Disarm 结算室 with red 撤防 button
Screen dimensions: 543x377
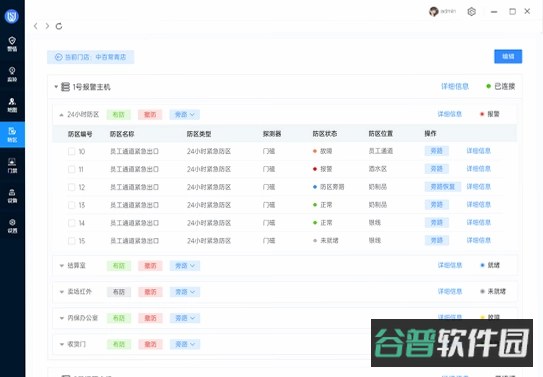pyautogui.click(x=150, y=266)
